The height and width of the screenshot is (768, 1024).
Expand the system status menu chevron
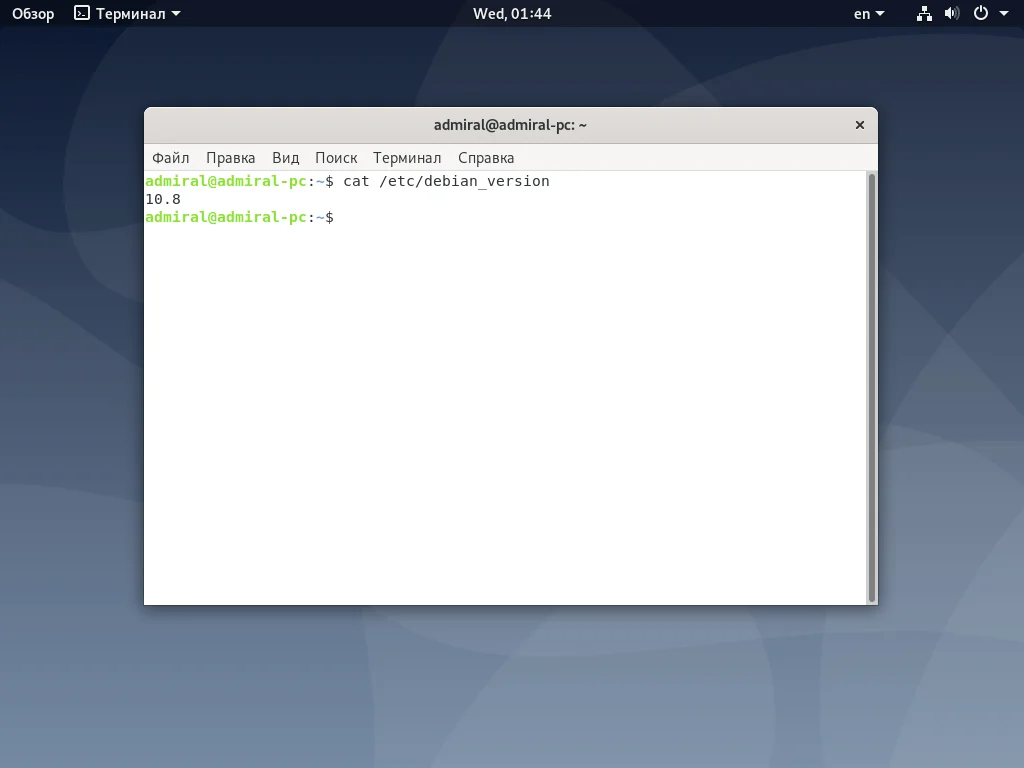[x=1004, y=13]
